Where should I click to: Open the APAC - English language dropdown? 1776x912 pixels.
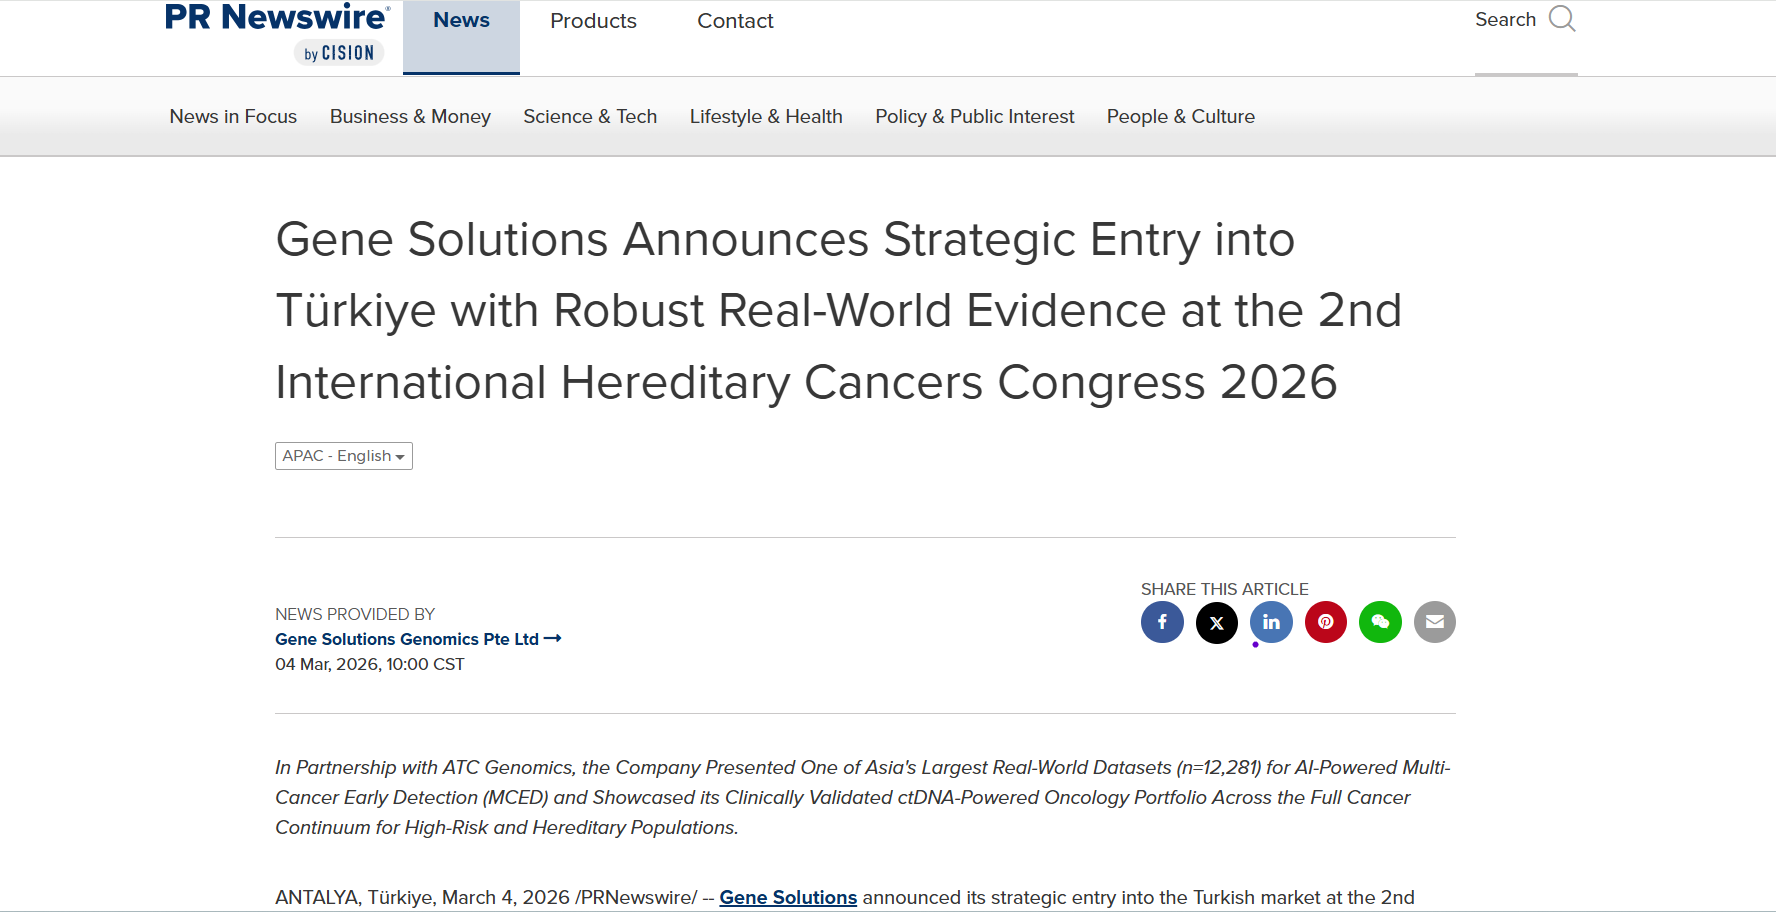(344, 456)
